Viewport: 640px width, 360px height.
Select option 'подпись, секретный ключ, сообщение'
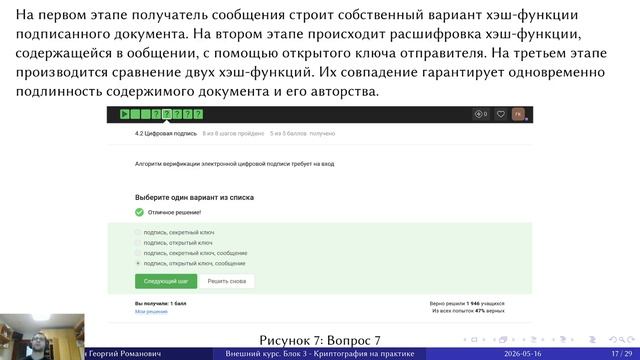191,253
